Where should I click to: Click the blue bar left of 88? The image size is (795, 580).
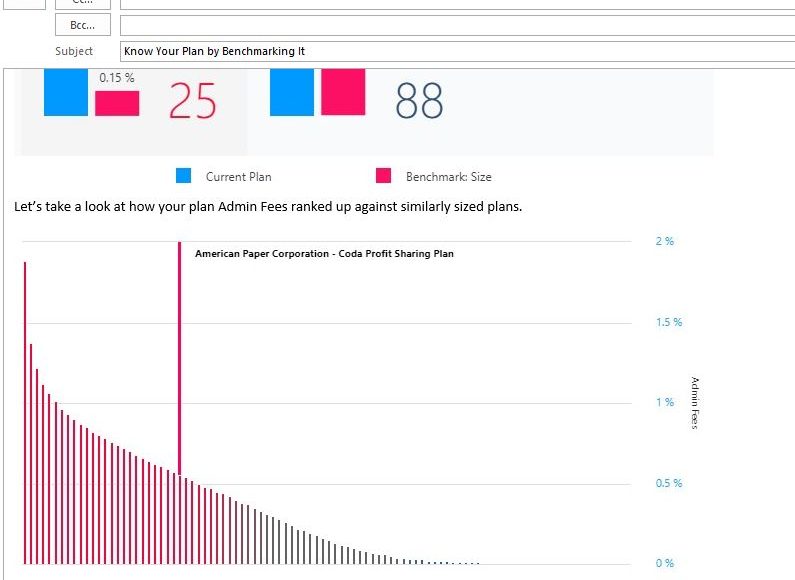(292, 92)
